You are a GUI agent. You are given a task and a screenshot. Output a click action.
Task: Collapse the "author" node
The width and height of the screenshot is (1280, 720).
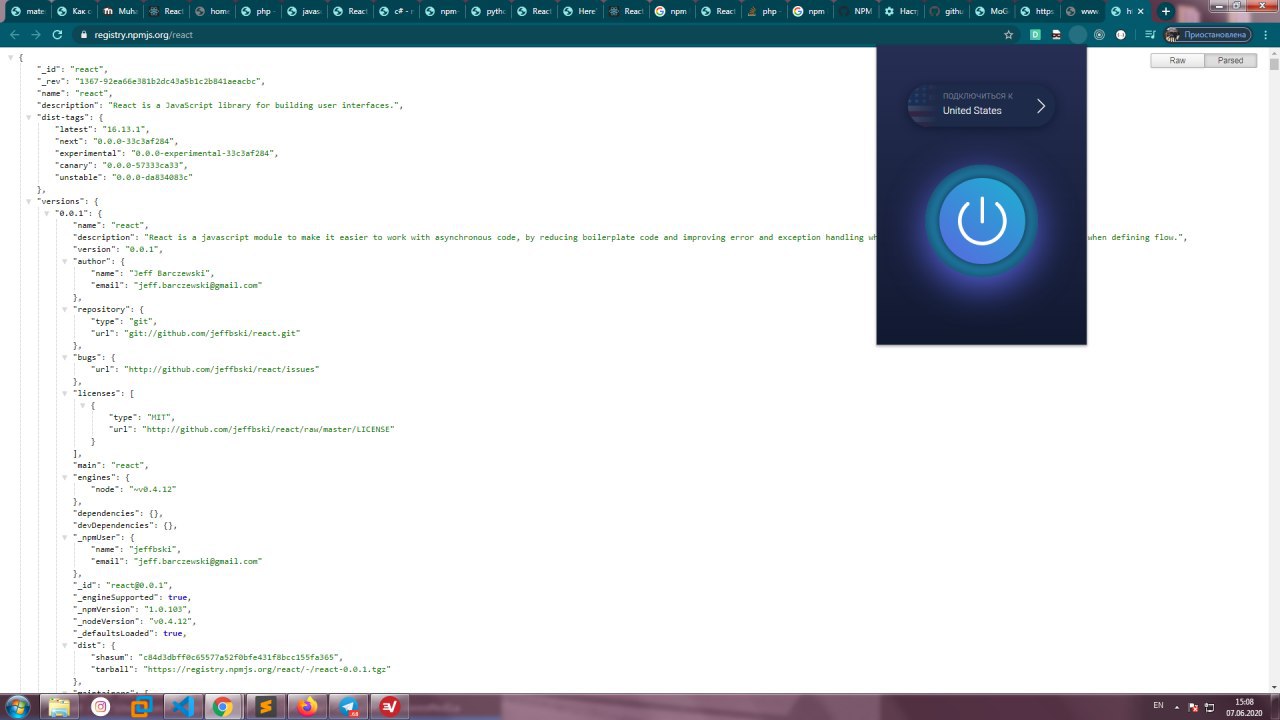coord(64,262)
